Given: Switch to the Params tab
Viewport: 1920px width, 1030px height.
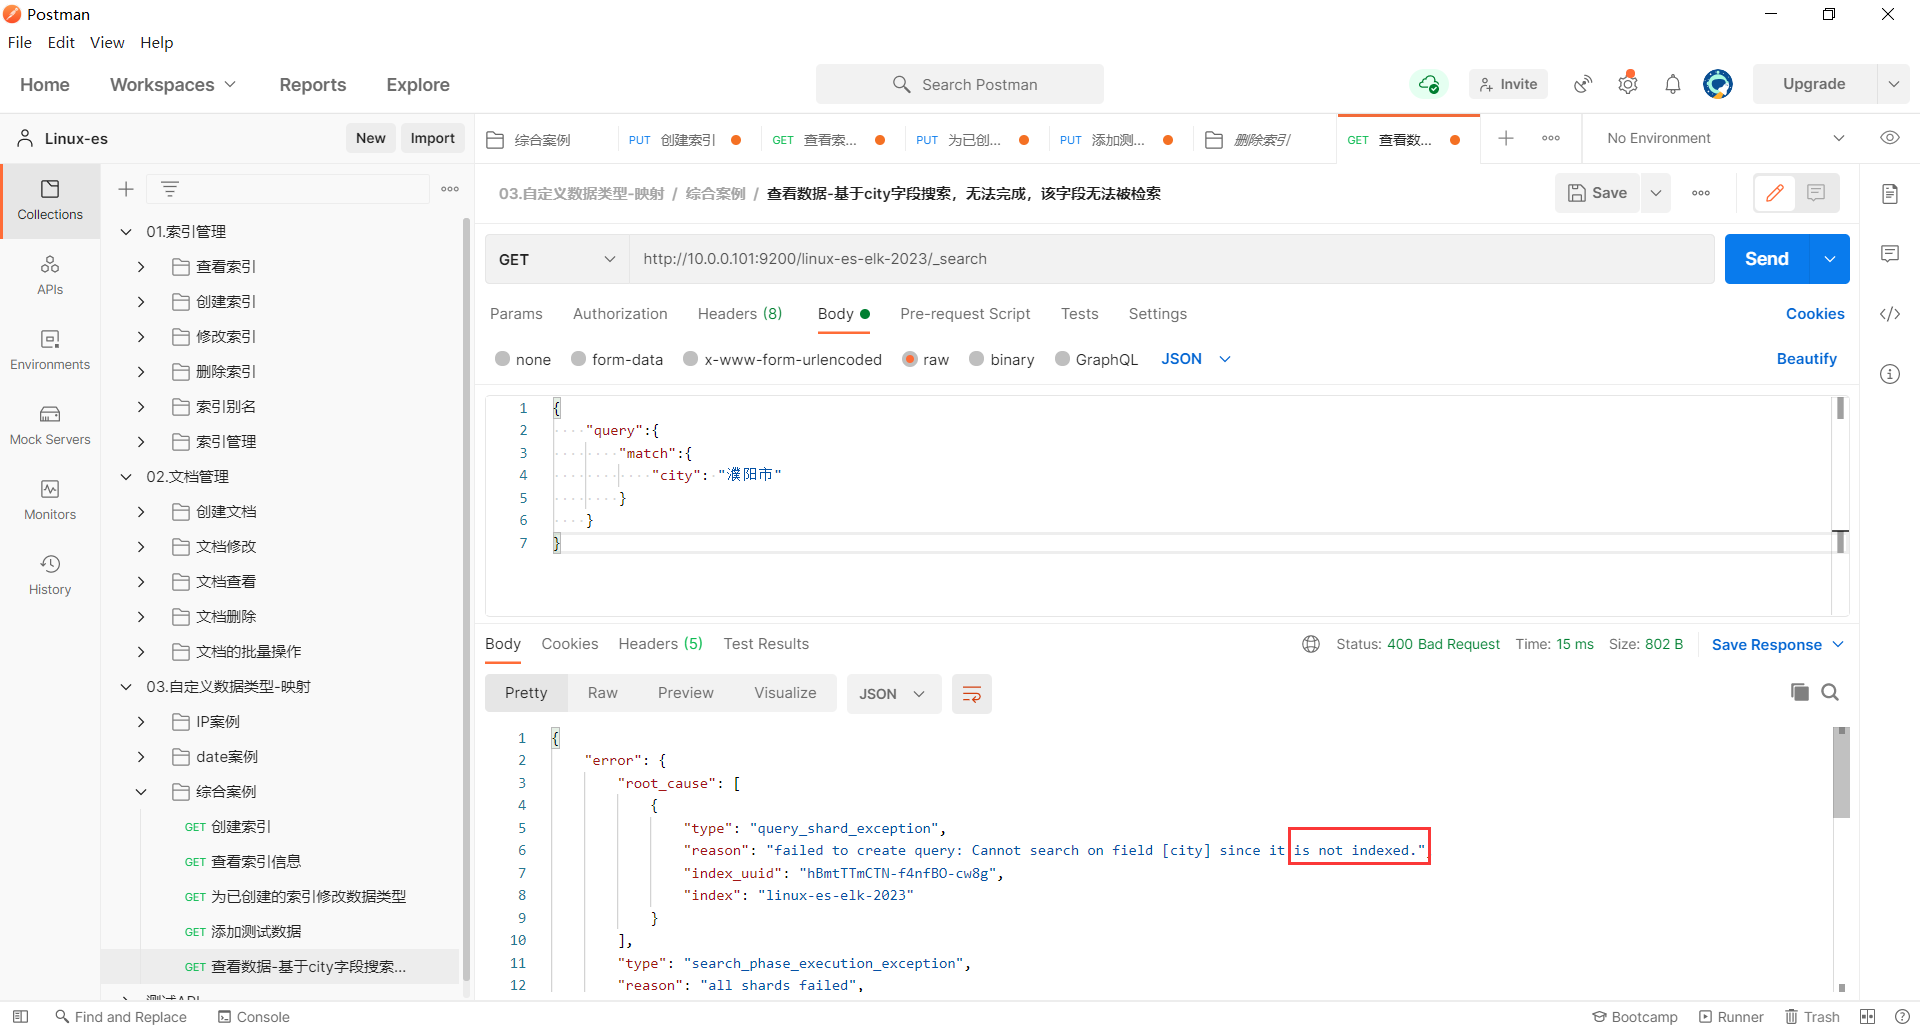Looking at the screenshot, I should [516, 314].
